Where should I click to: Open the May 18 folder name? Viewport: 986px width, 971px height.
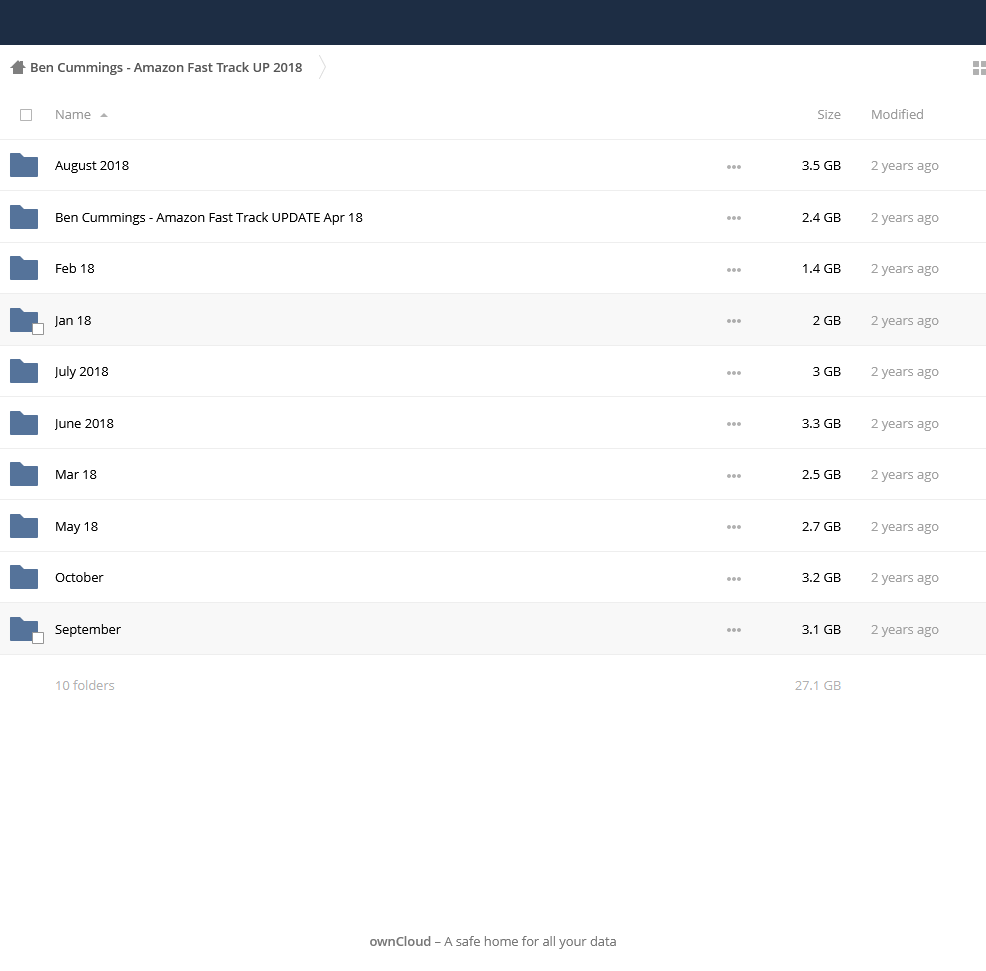point(77,527)
